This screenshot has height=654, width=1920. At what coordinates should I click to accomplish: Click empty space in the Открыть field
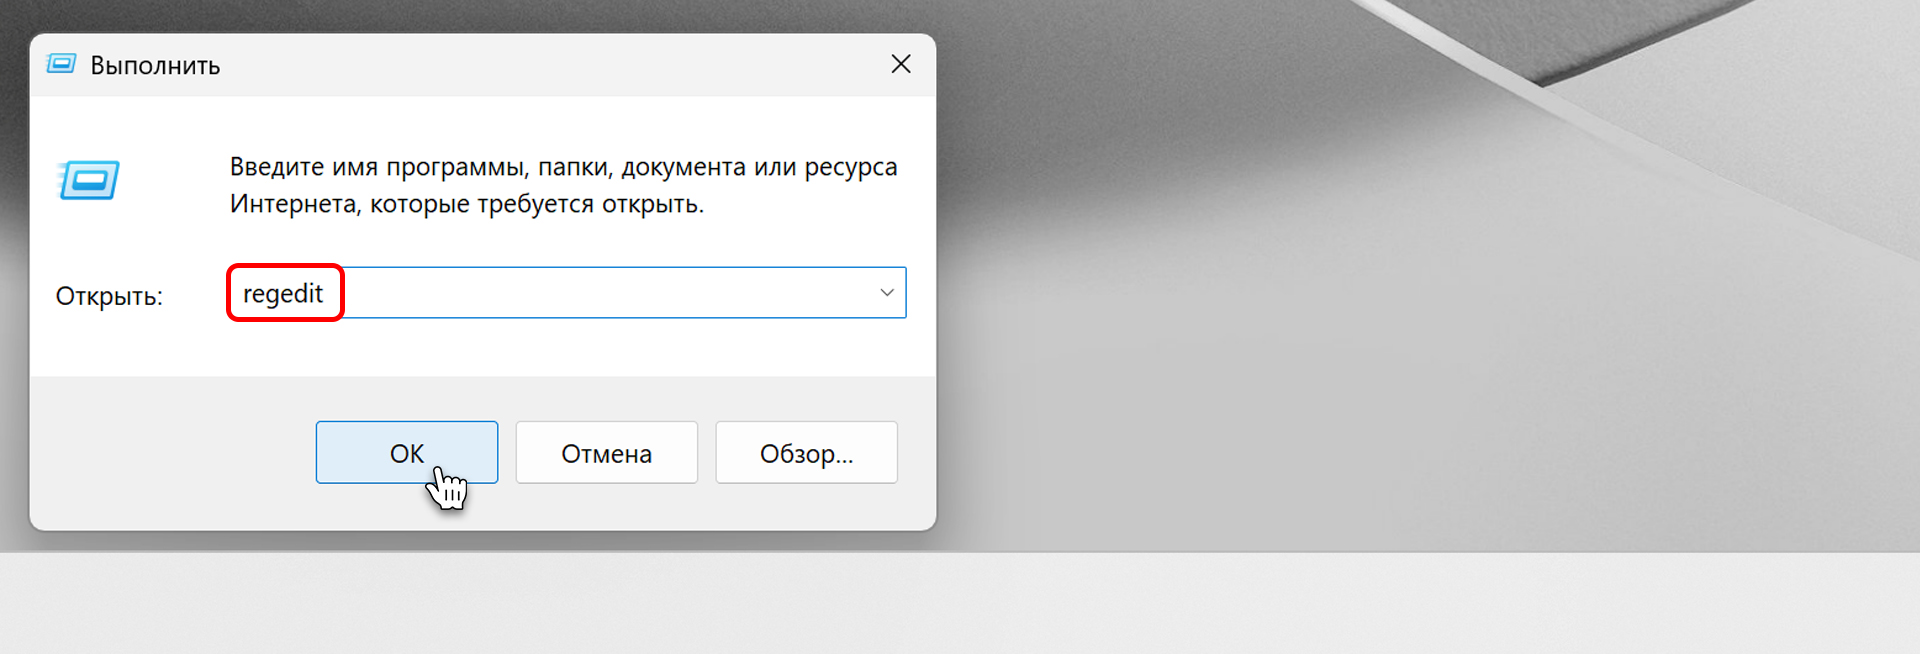point(600,293)
